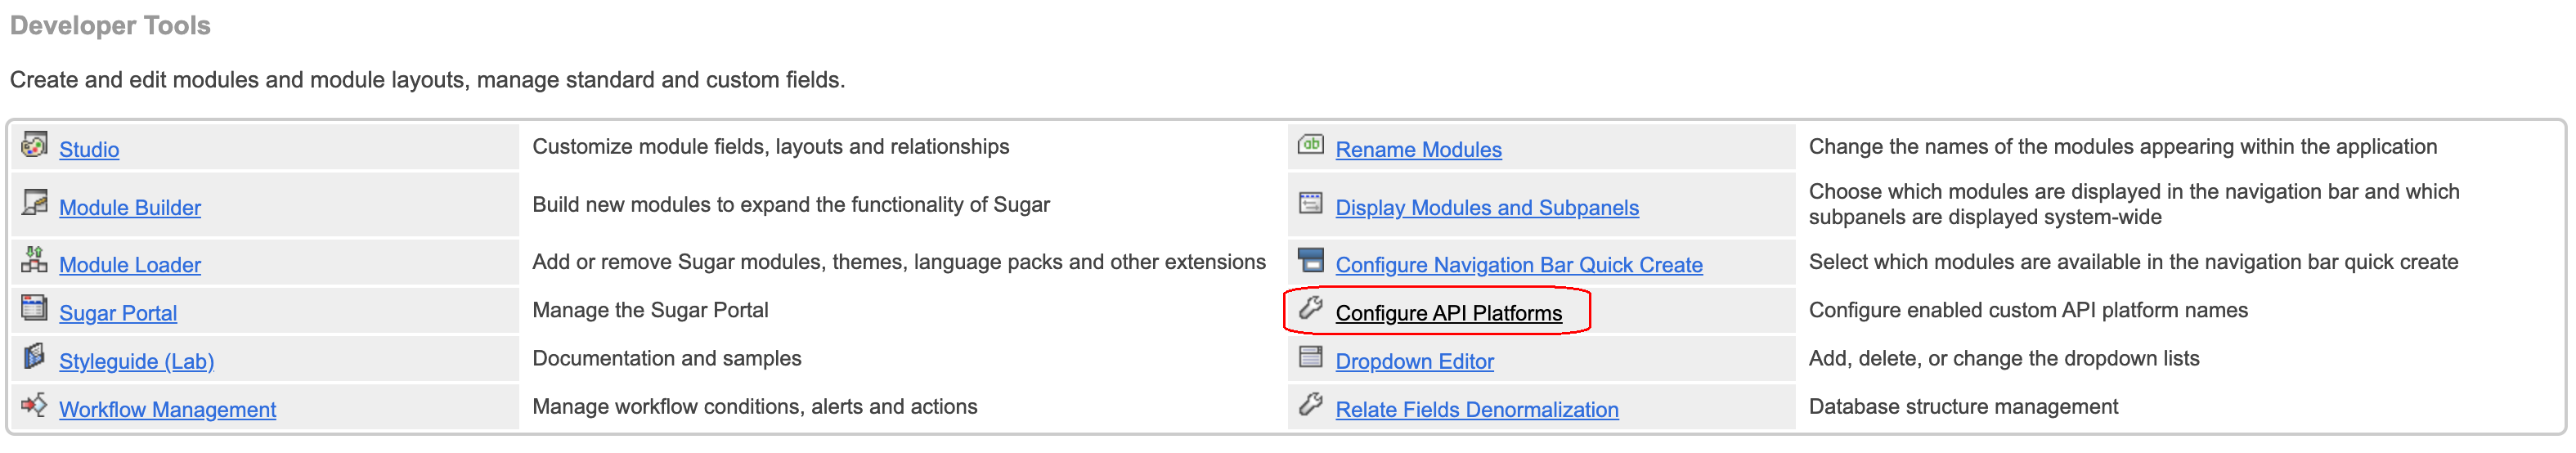Click the Dropdown Editor icon
The image size is (2576, 453).
(1310, 357)
